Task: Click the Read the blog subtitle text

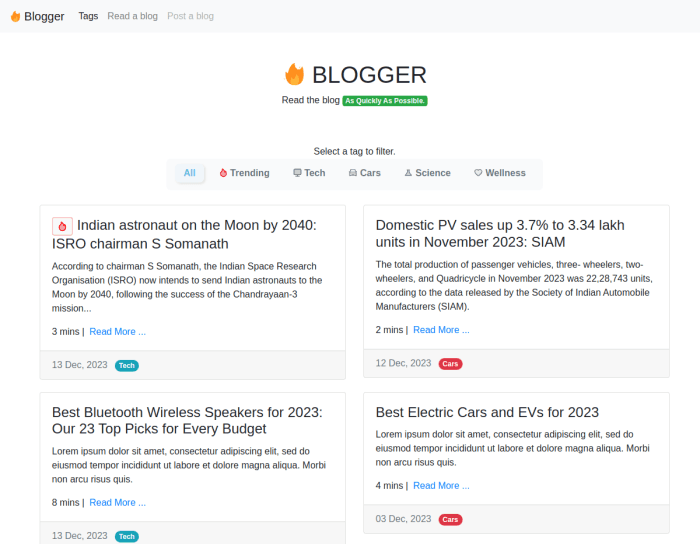Action: coord(311,100)
